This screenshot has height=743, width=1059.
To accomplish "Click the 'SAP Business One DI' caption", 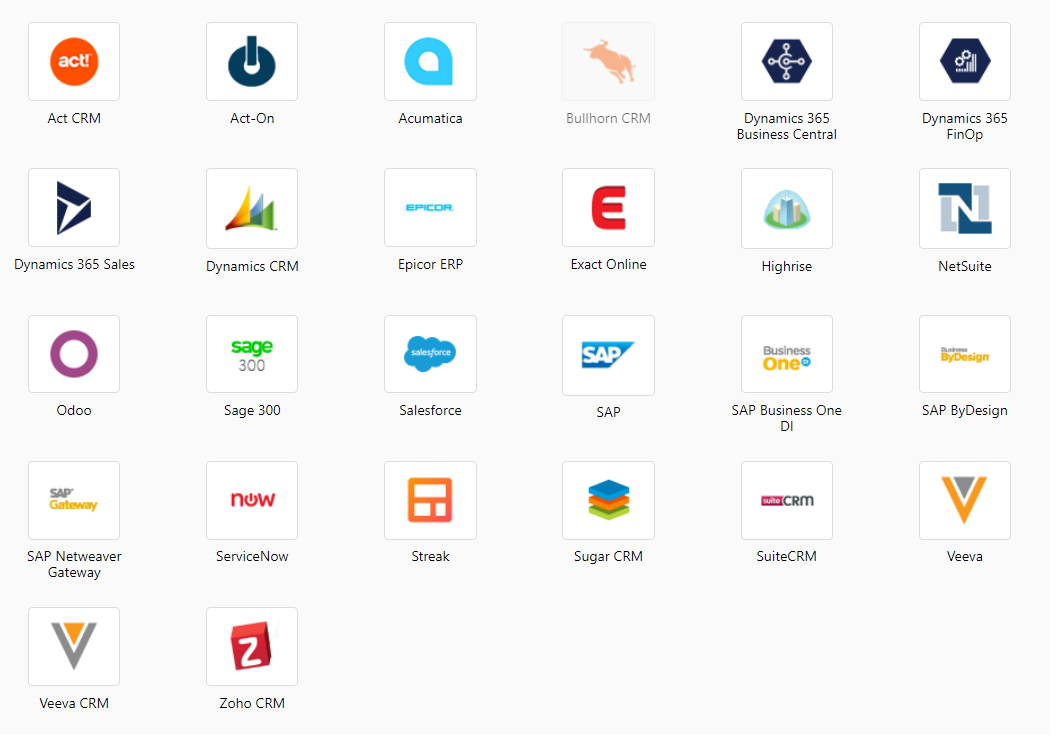I will coord(787,418).
